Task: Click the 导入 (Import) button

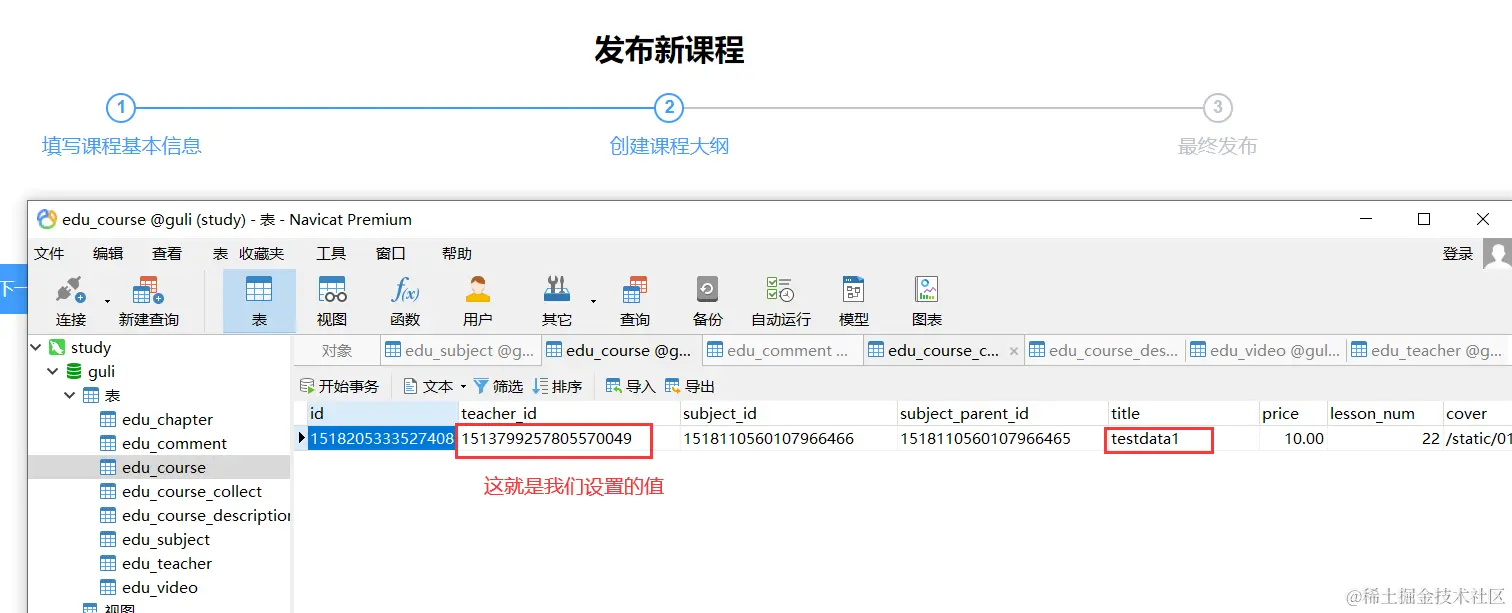Action: coord(631,386)
